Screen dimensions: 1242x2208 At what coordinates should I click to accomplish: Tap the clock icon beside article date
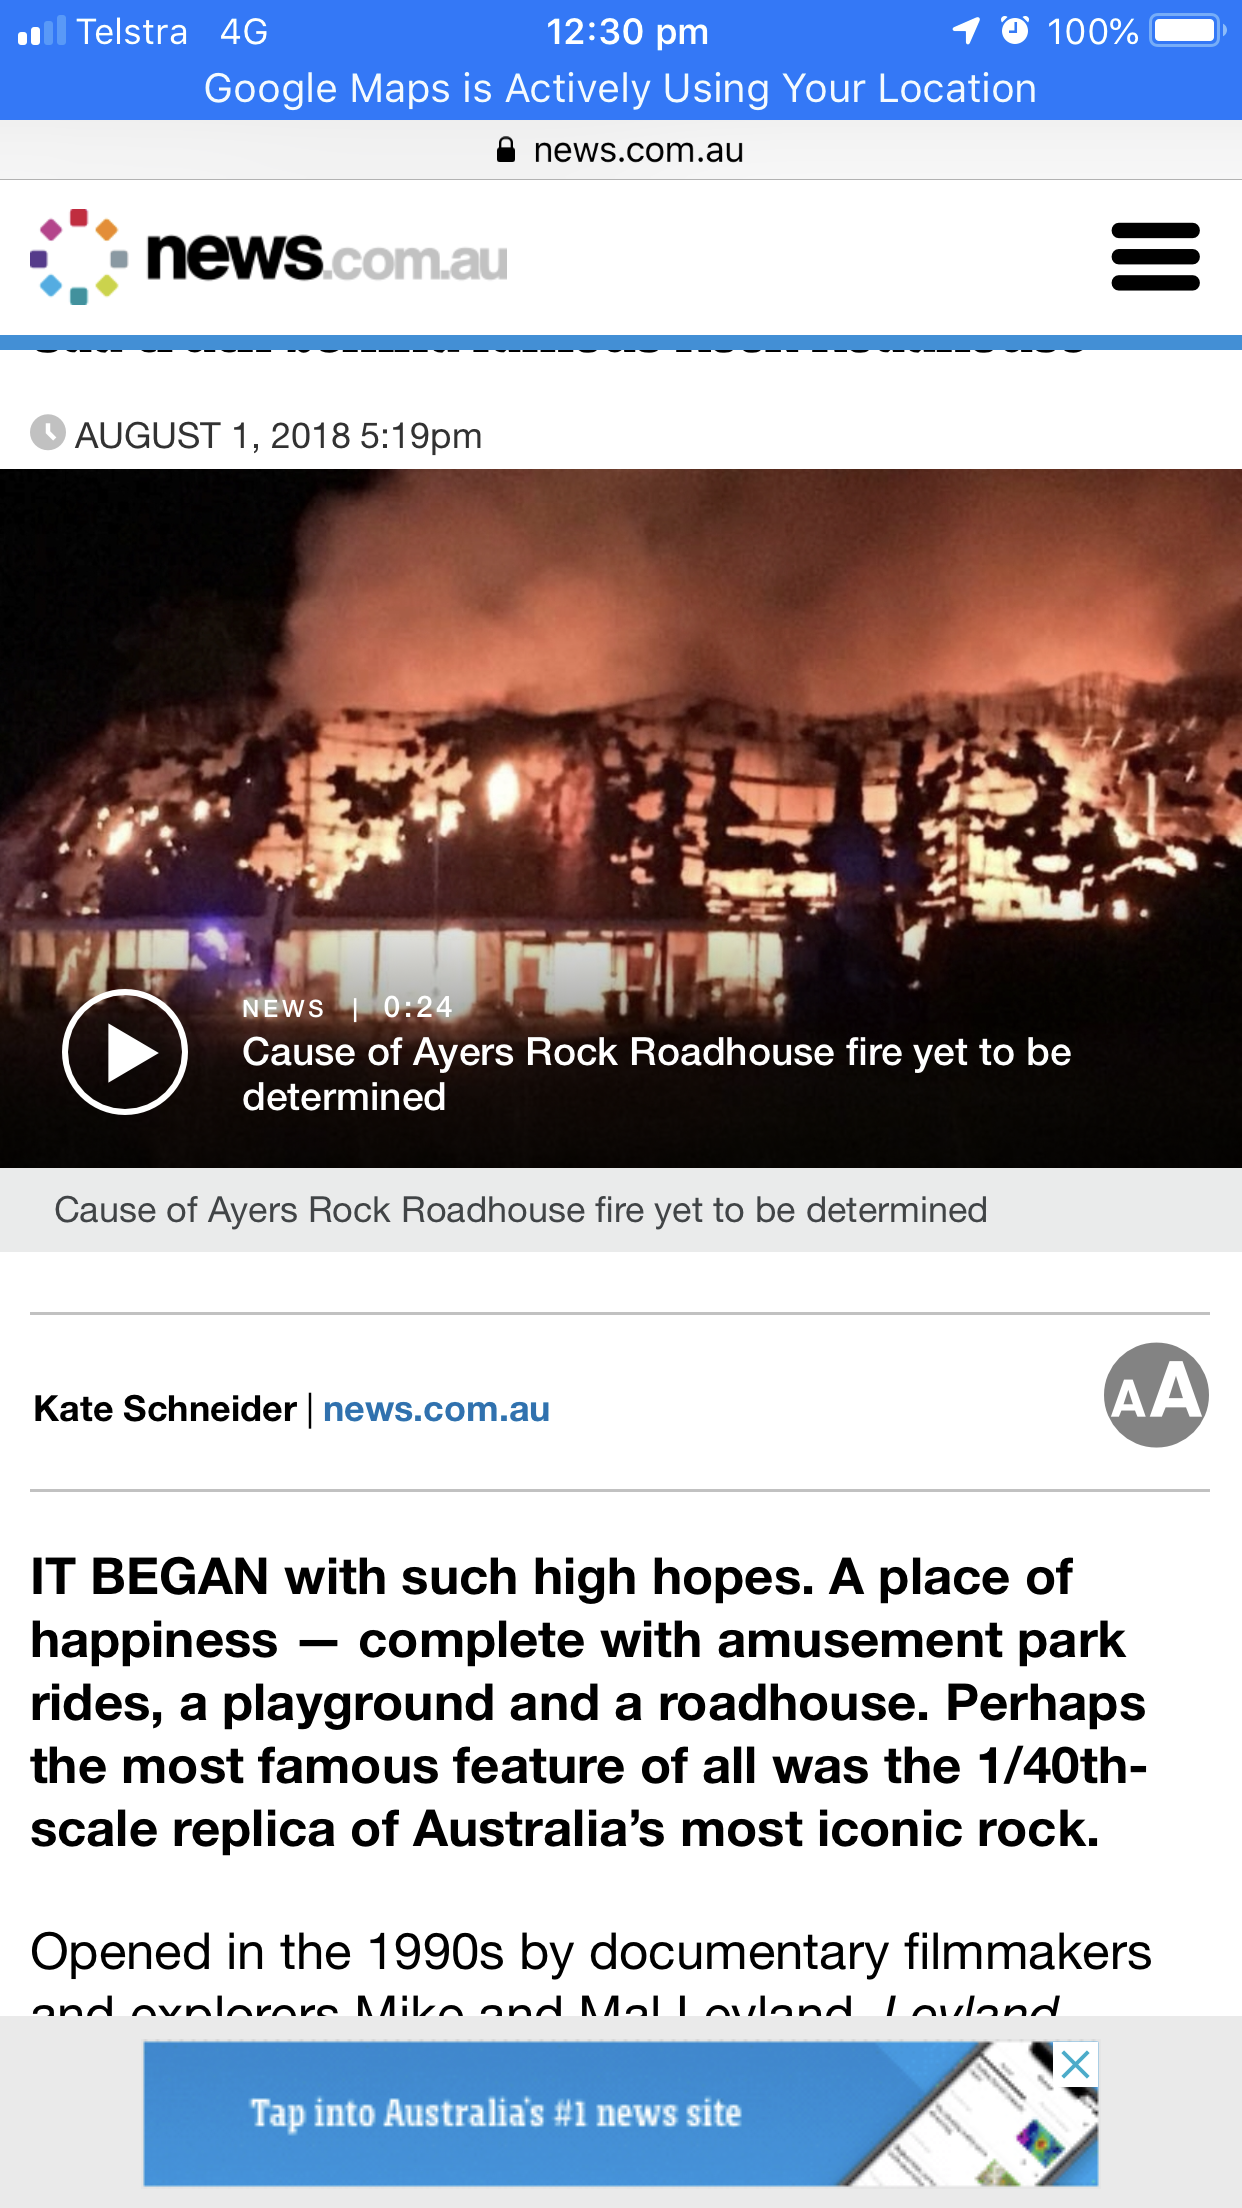(48, 433)
